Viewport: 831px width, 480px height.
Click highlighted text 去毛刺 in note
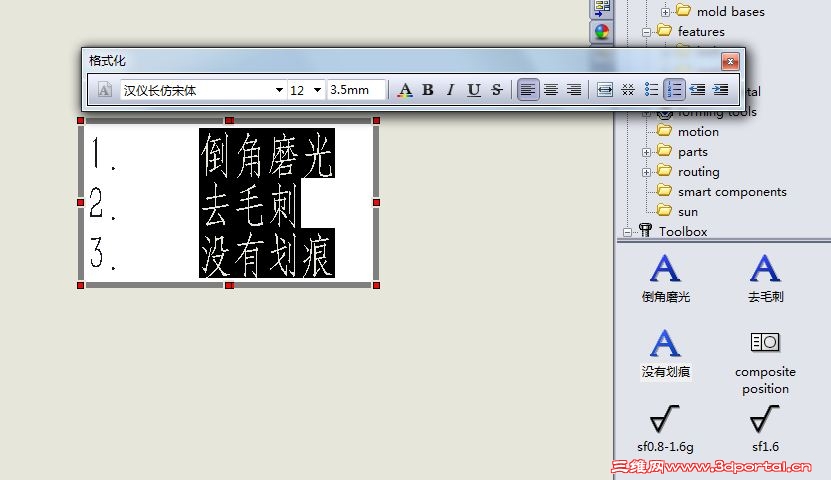click(x=250, y=203)
